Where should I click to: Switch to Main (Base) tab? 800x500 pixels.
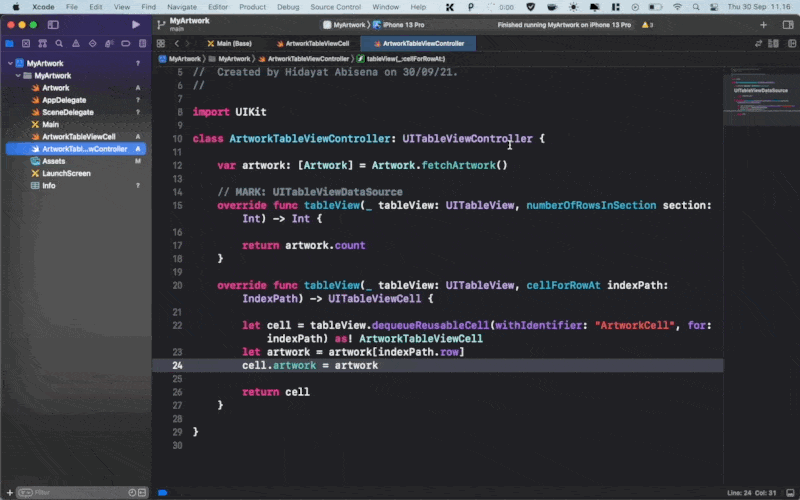230,43
